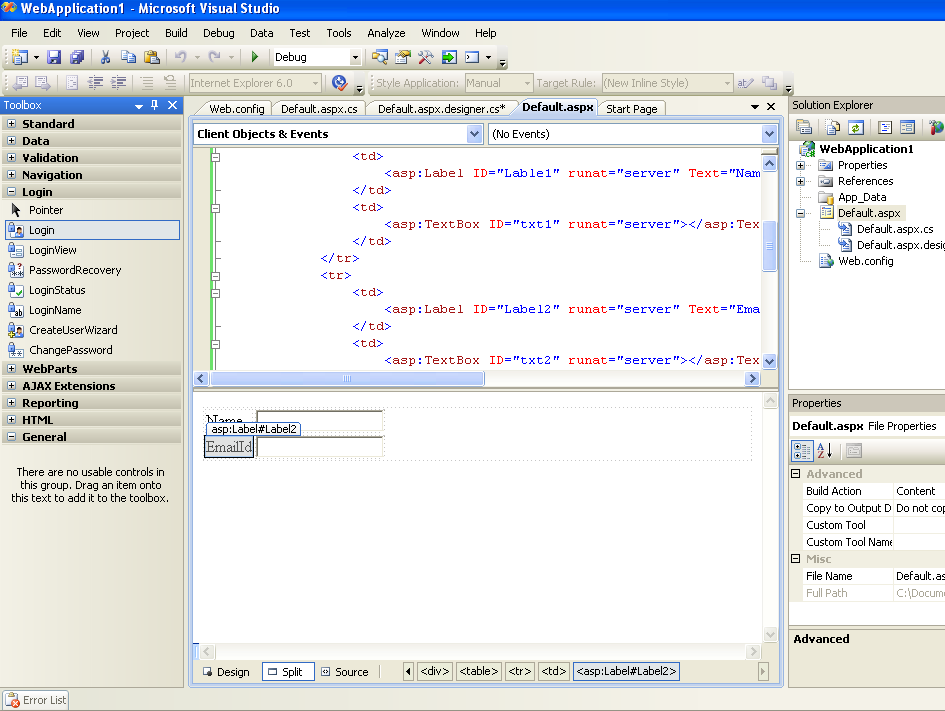
Task: Open the Error List panel
Action: tap(36, 700)
